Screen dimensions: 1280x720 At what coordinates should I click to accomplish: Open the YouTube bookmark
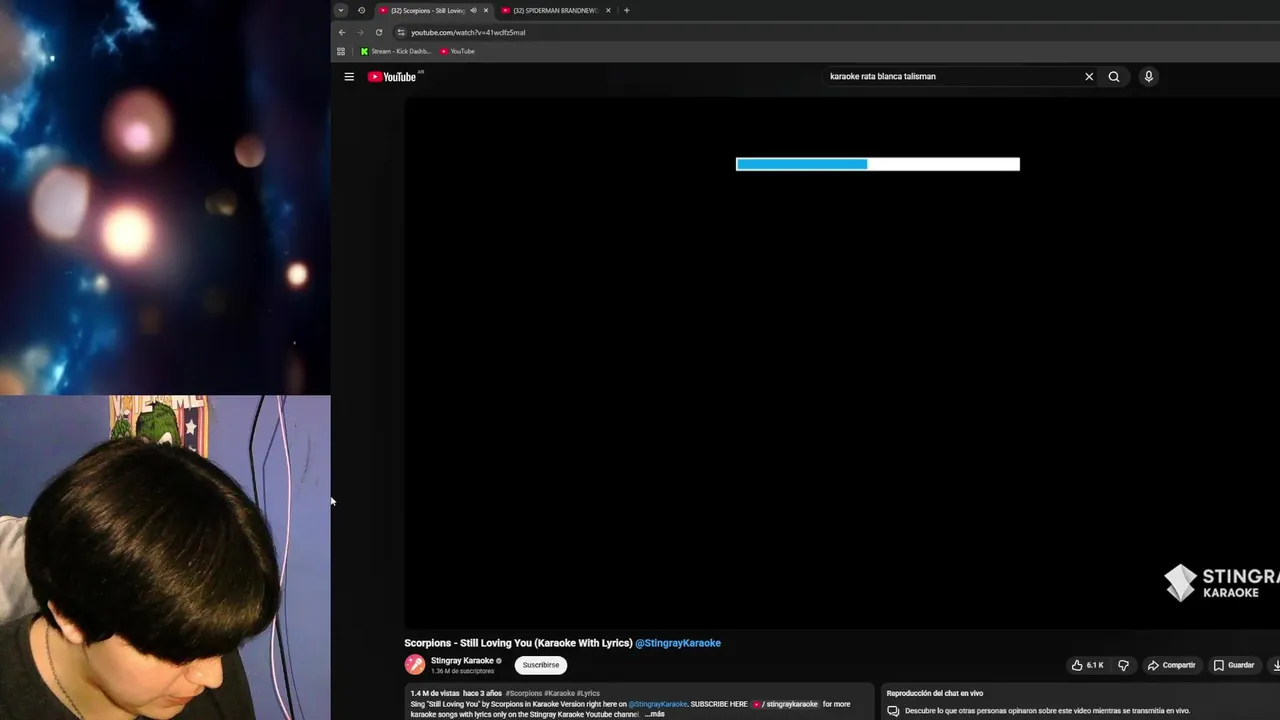pyautogui.click(x=458, y=51)
